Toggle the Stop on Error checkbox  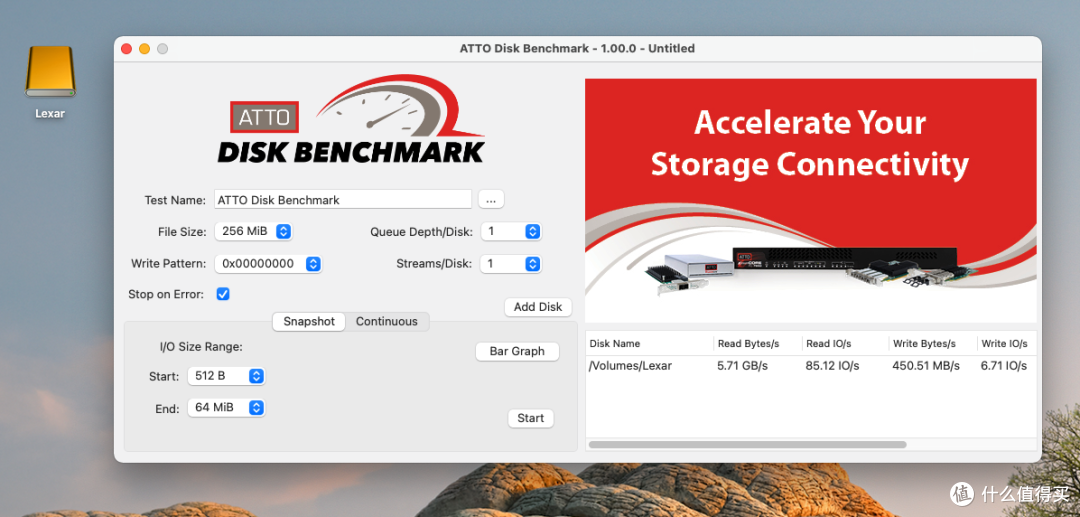(x=223, y=294)
